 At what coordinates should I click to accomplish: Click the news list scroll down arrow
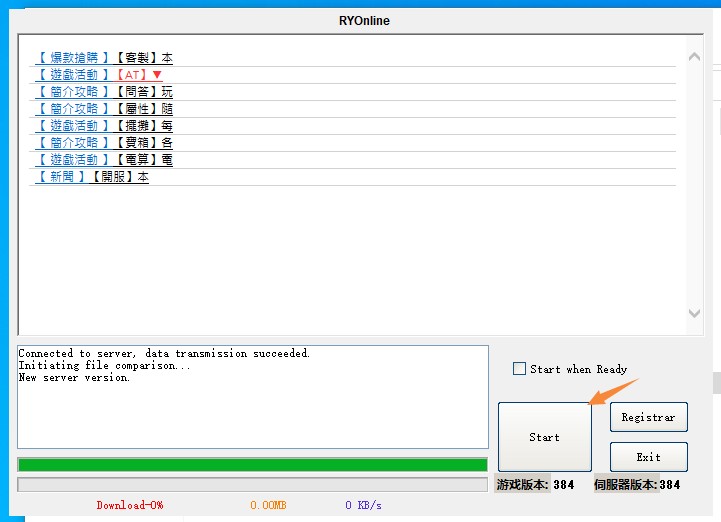[x=694, y=313]
